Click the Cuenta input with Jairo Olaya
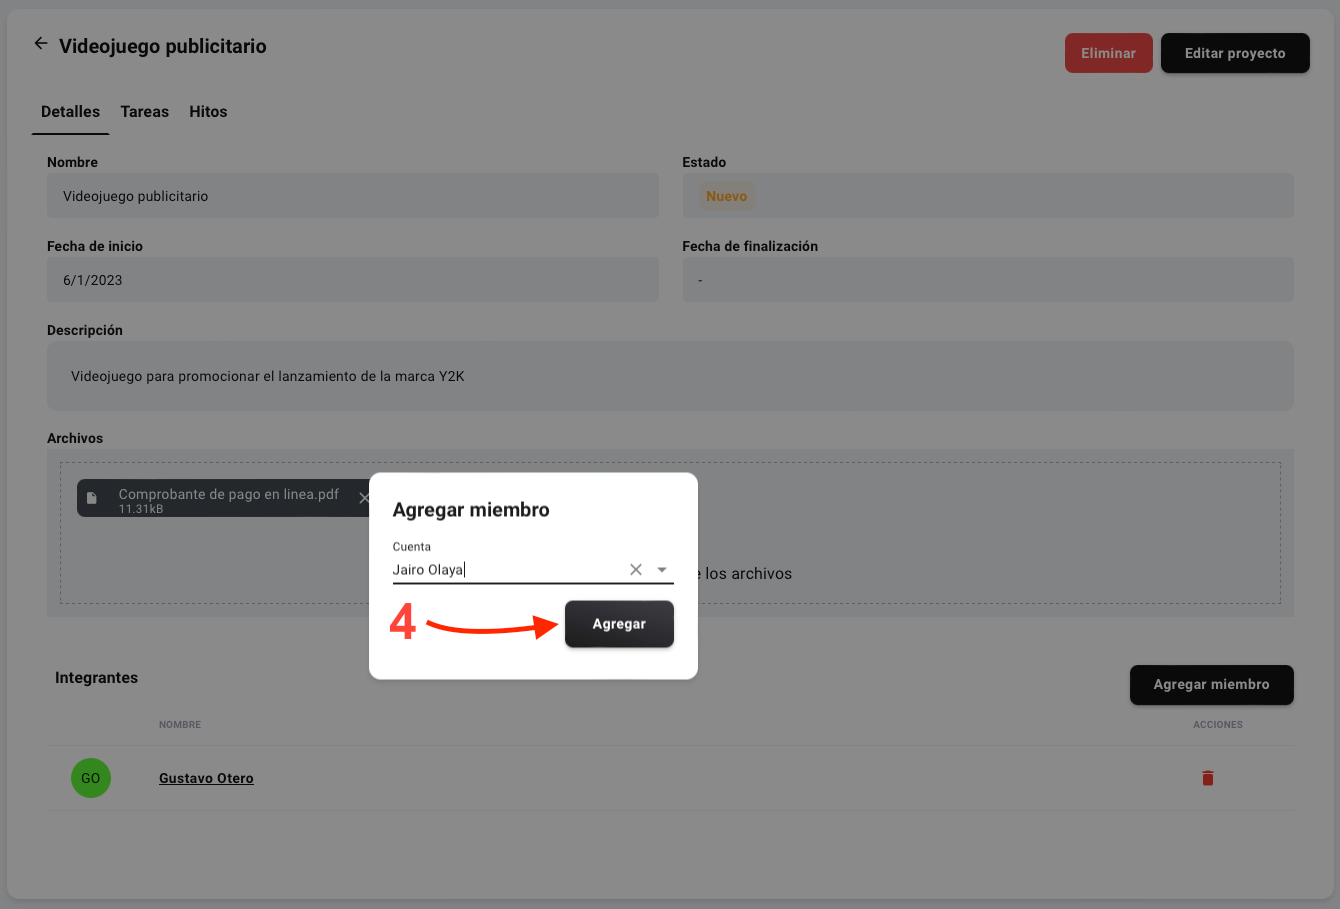The image size is (1340, 909). (x=505, y=570)
